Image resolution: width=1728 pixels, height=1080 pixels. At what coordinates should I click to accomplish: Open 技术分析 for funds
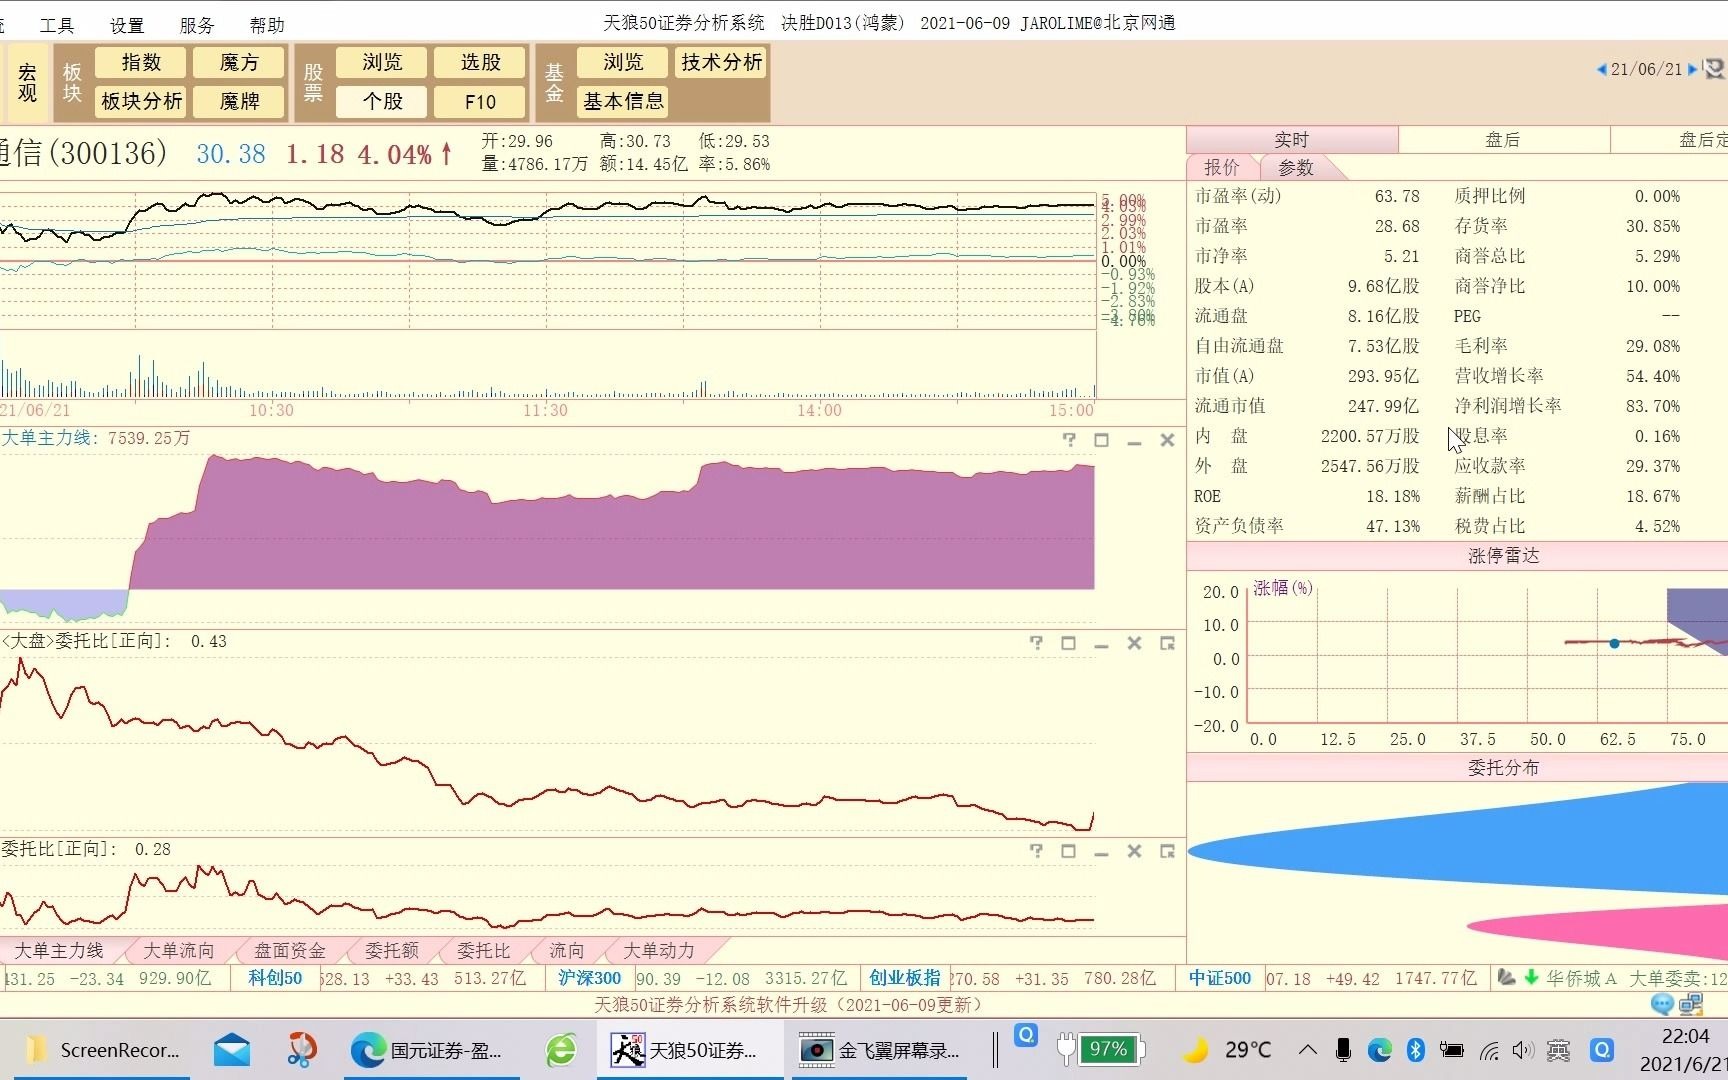721,62
